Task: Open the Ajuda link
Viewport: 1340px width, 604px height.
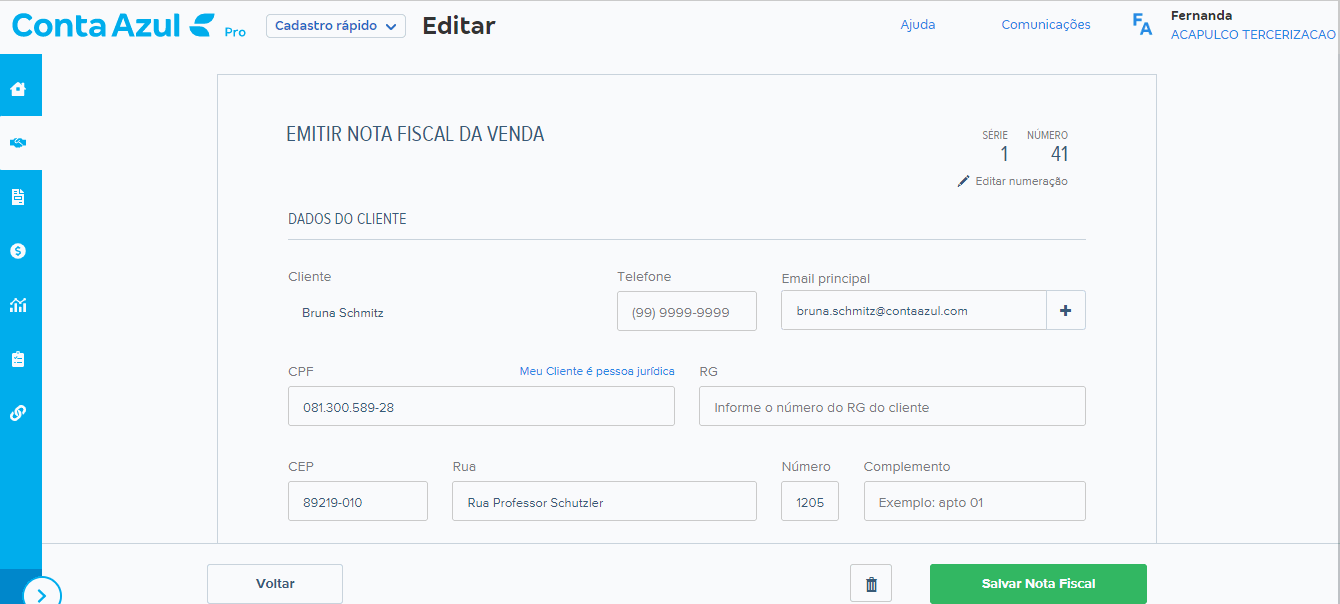Action: [x=918, y=25]
